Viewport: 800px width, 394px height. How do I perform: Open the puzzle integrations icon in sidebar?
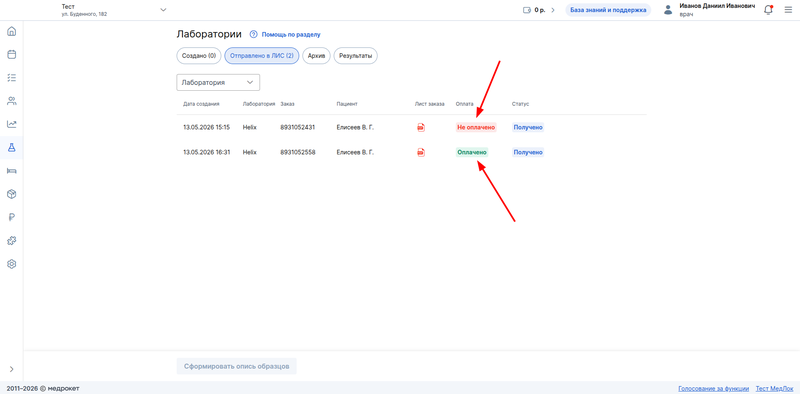pyautogui.click(x=11, y=240)
